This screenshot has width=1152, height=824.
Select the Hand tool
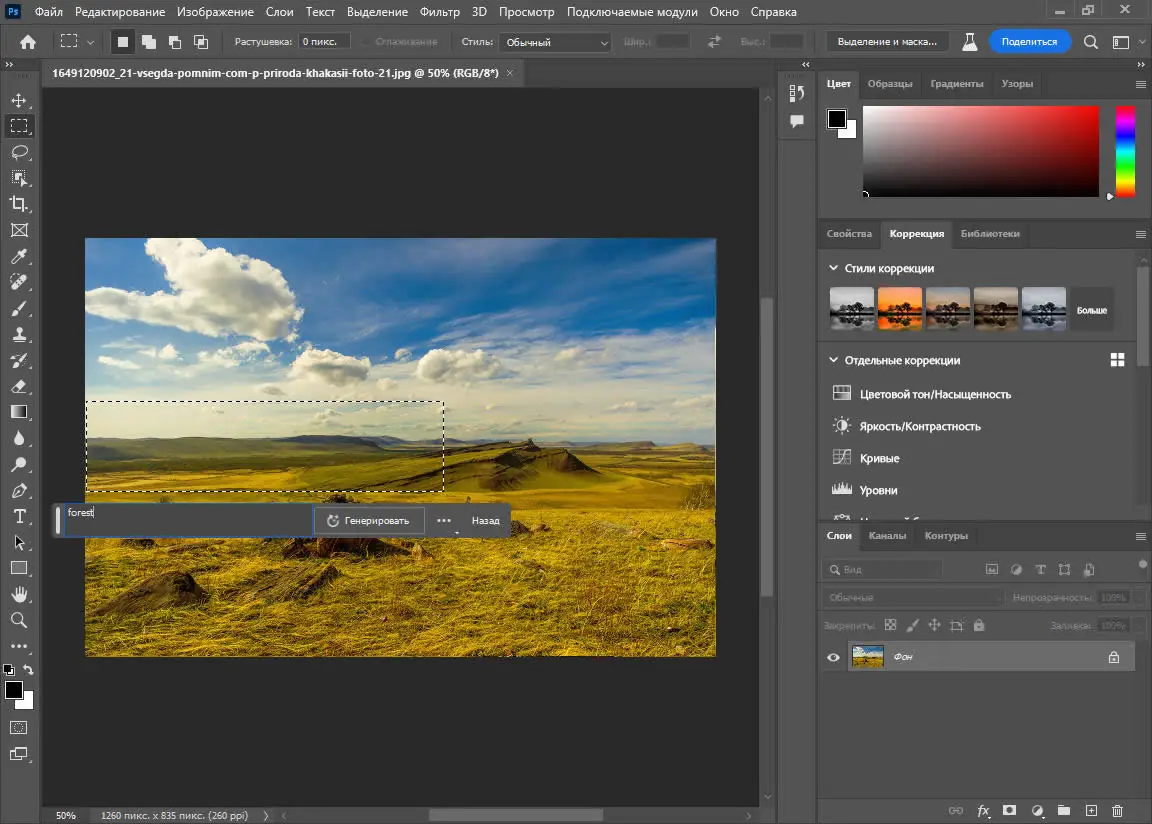click(x=19, y=594)
